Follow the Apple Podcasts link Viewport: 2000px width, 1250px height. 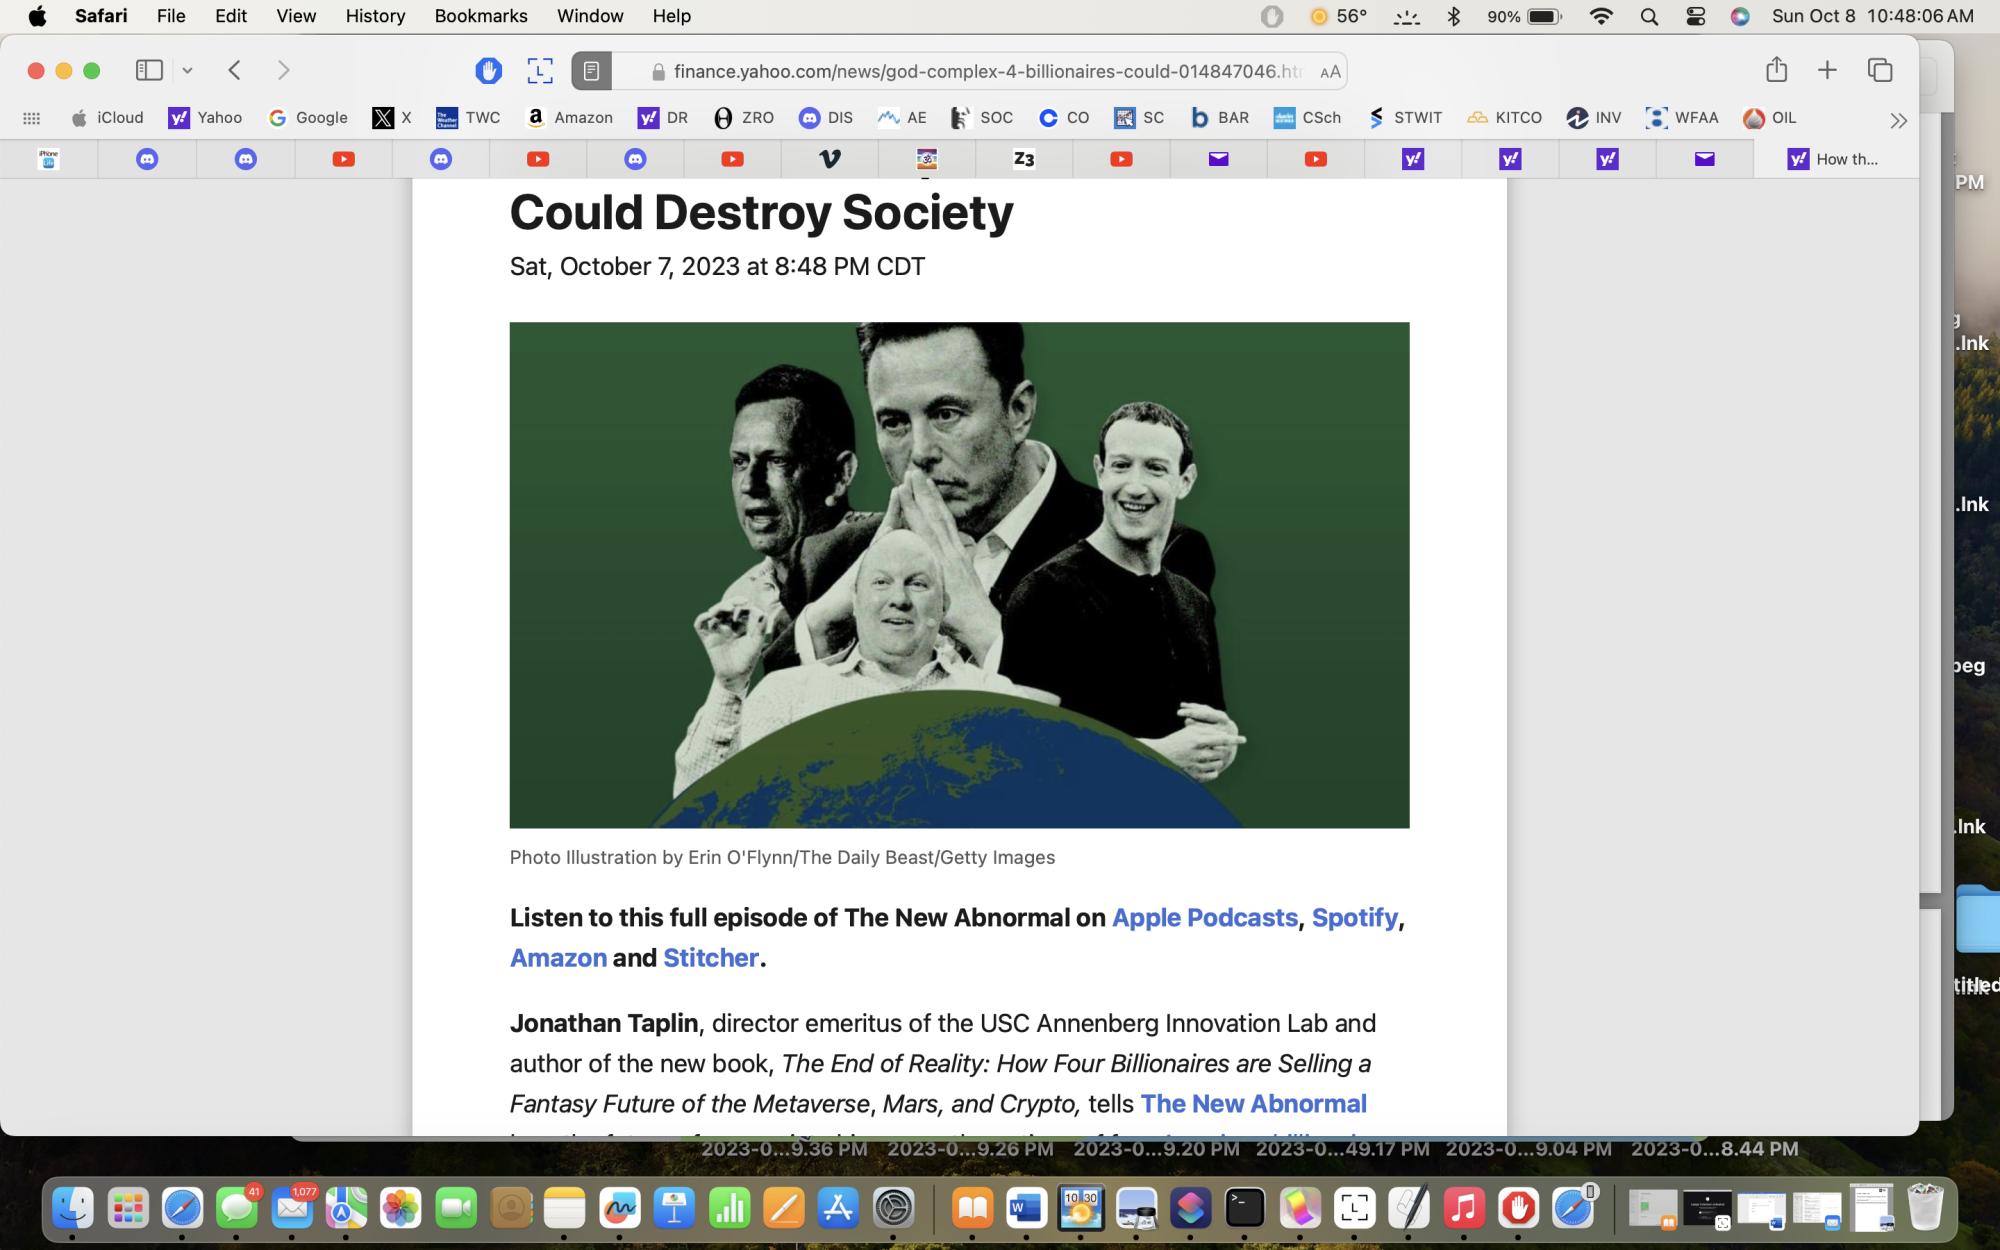(1204, 917)
